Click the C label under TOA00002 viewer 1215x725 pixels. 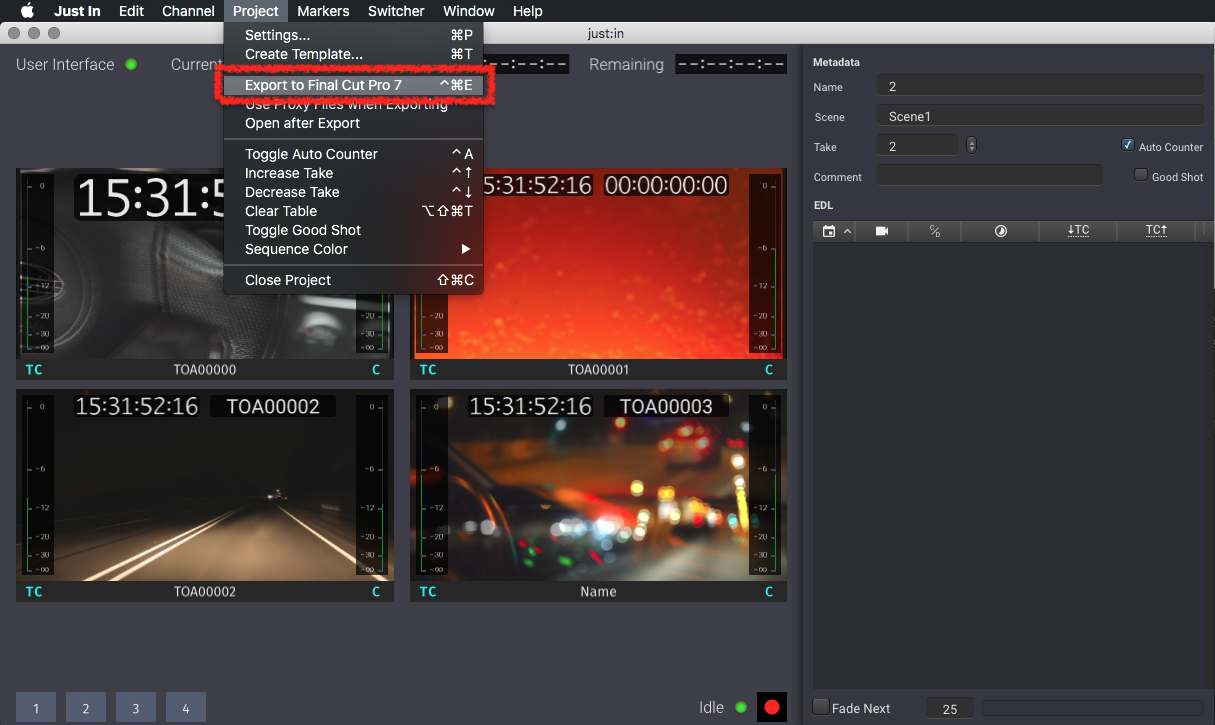coord(376,592)
